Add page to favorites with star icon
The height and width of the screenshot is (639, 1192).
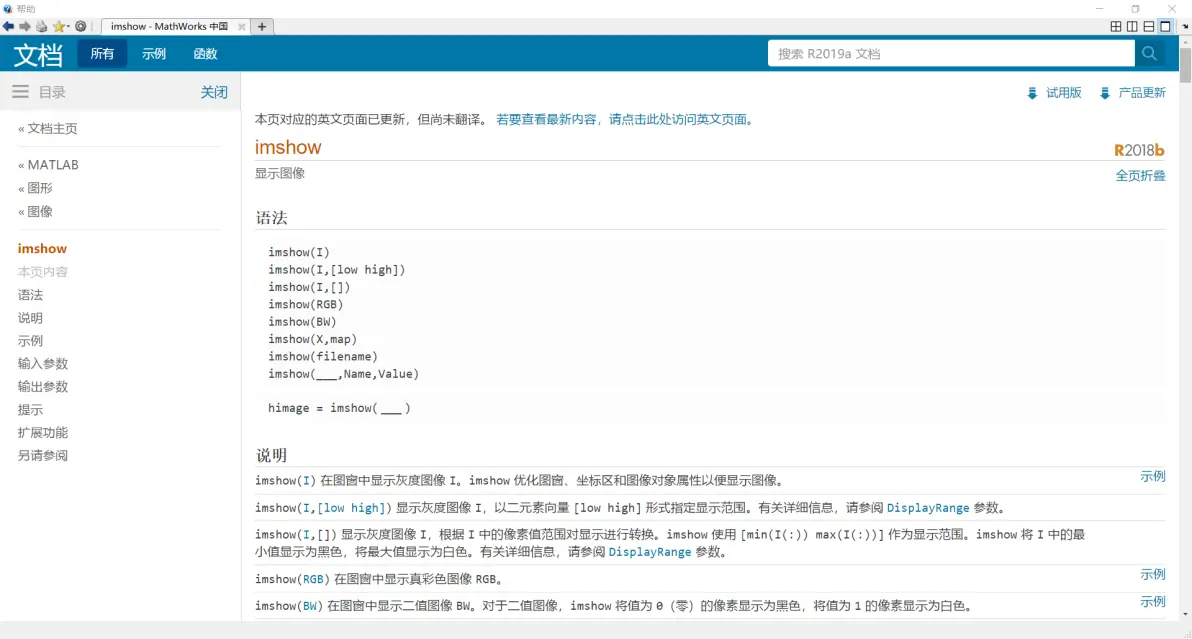[58, 27]
